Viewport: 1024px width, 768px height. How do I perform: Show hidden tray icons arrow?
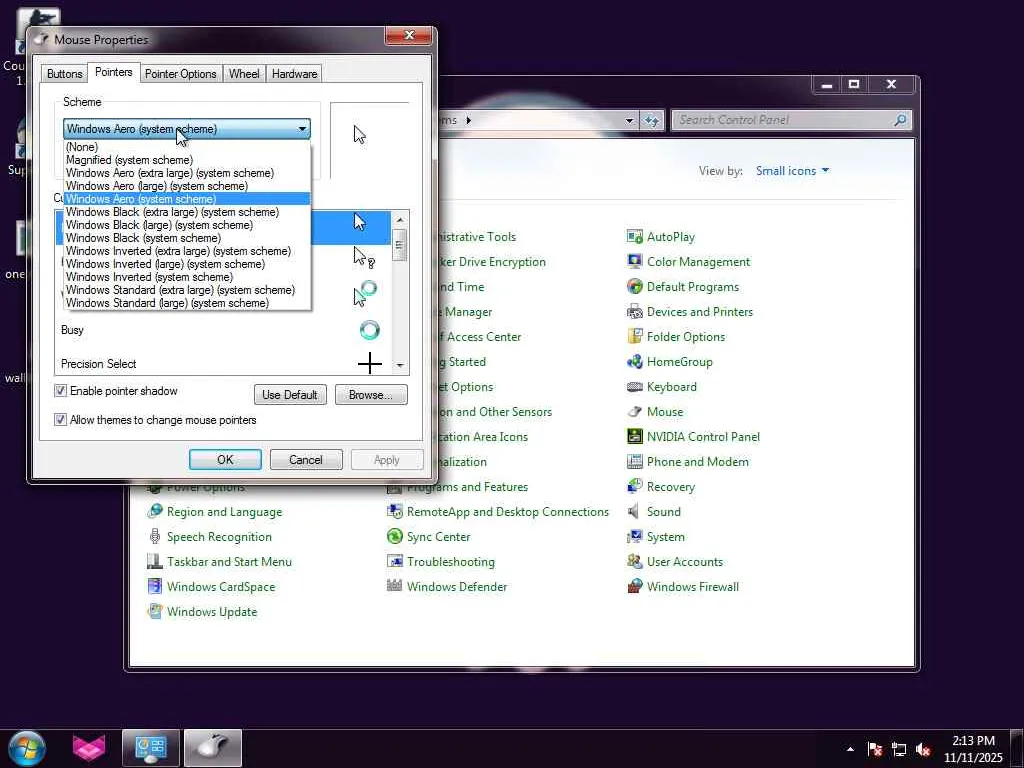850,749
